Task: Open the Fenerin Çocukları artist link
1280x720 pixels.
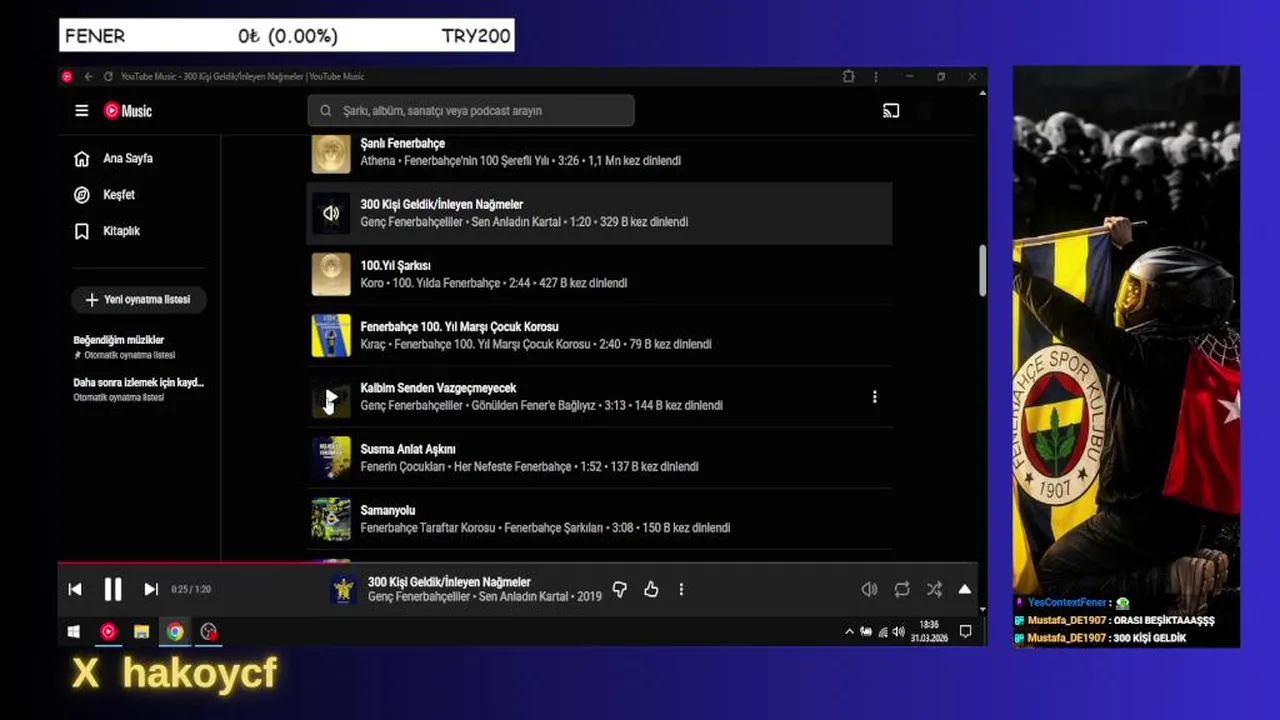Action: point(403,467)
